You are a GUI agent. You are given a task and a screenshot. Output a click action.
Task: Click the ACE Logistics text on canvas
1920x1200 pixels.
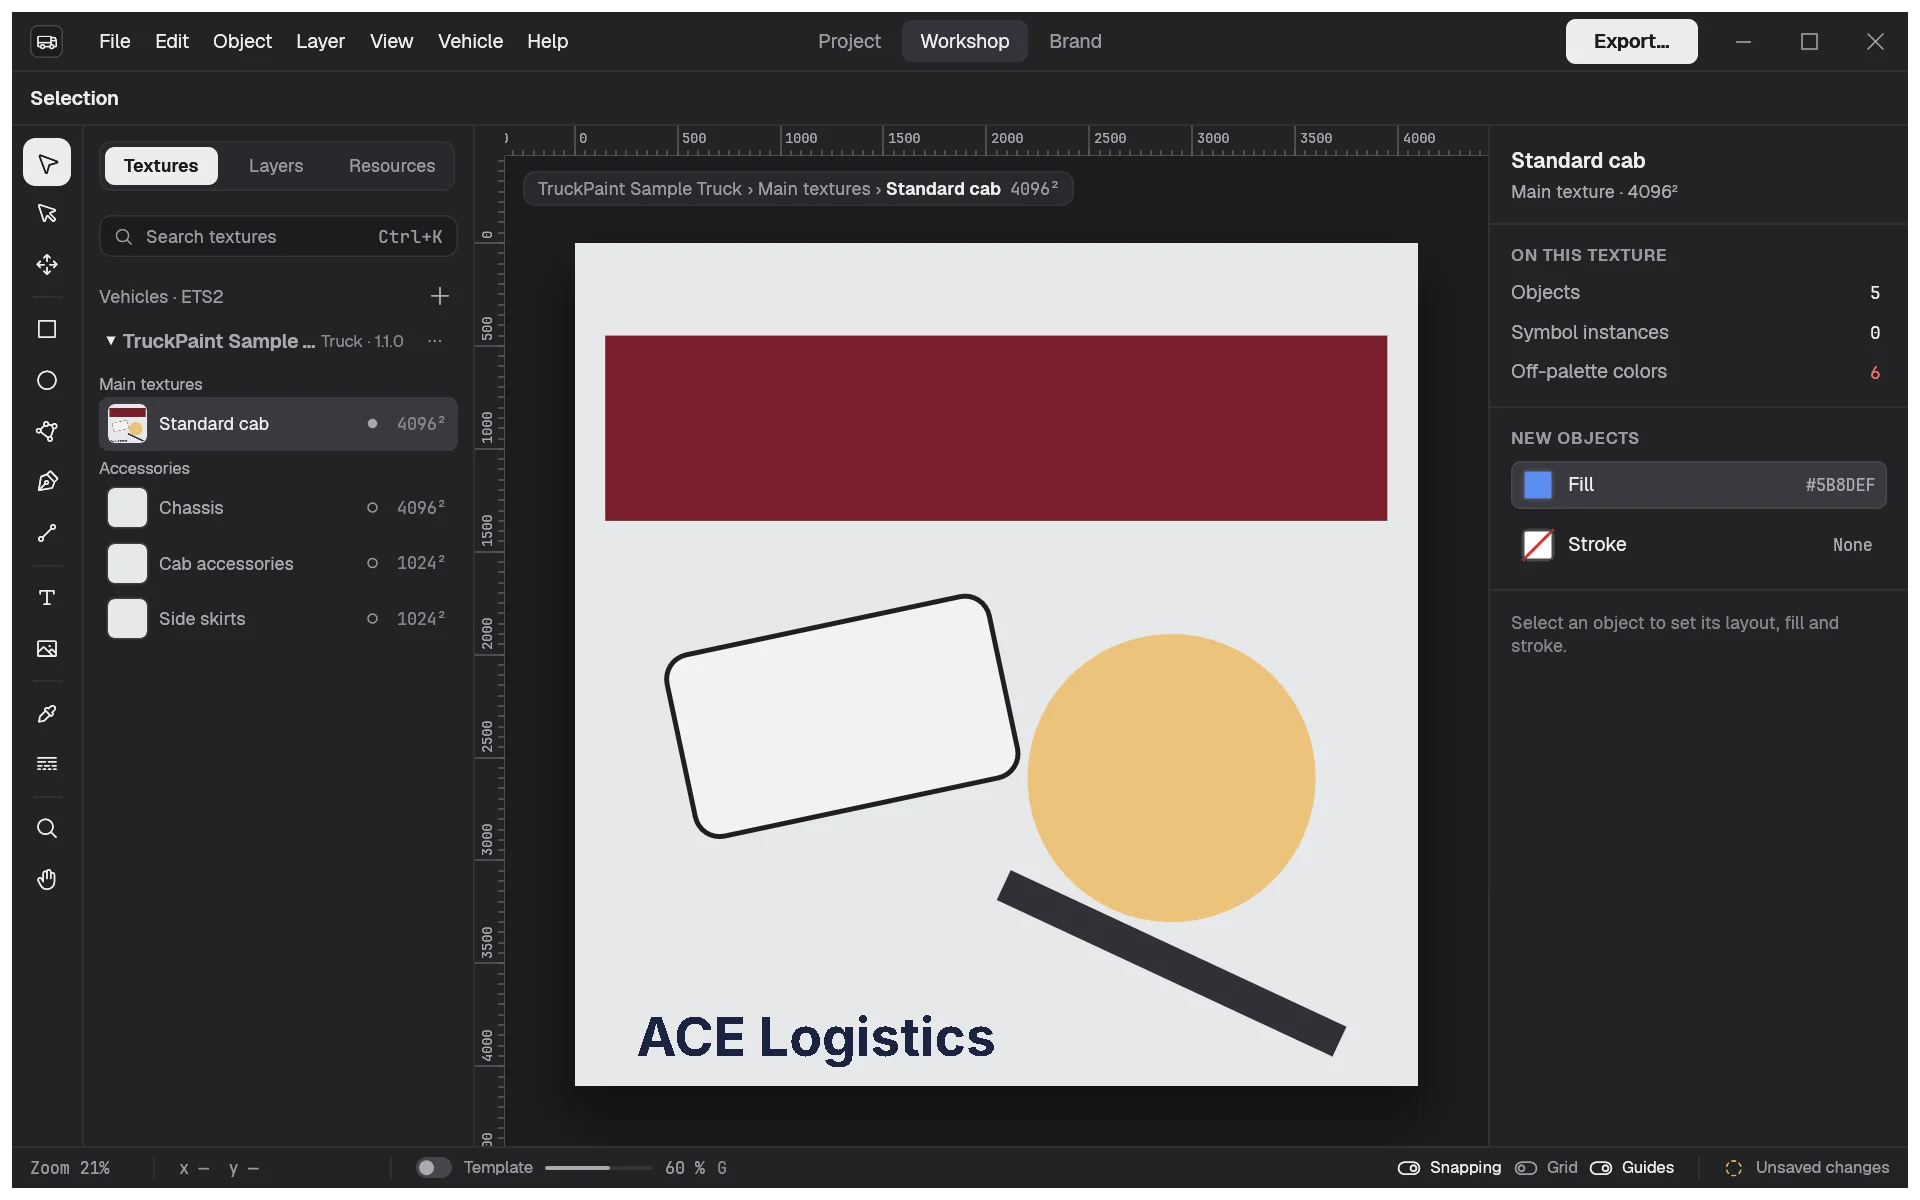[x=816, y=1038]
